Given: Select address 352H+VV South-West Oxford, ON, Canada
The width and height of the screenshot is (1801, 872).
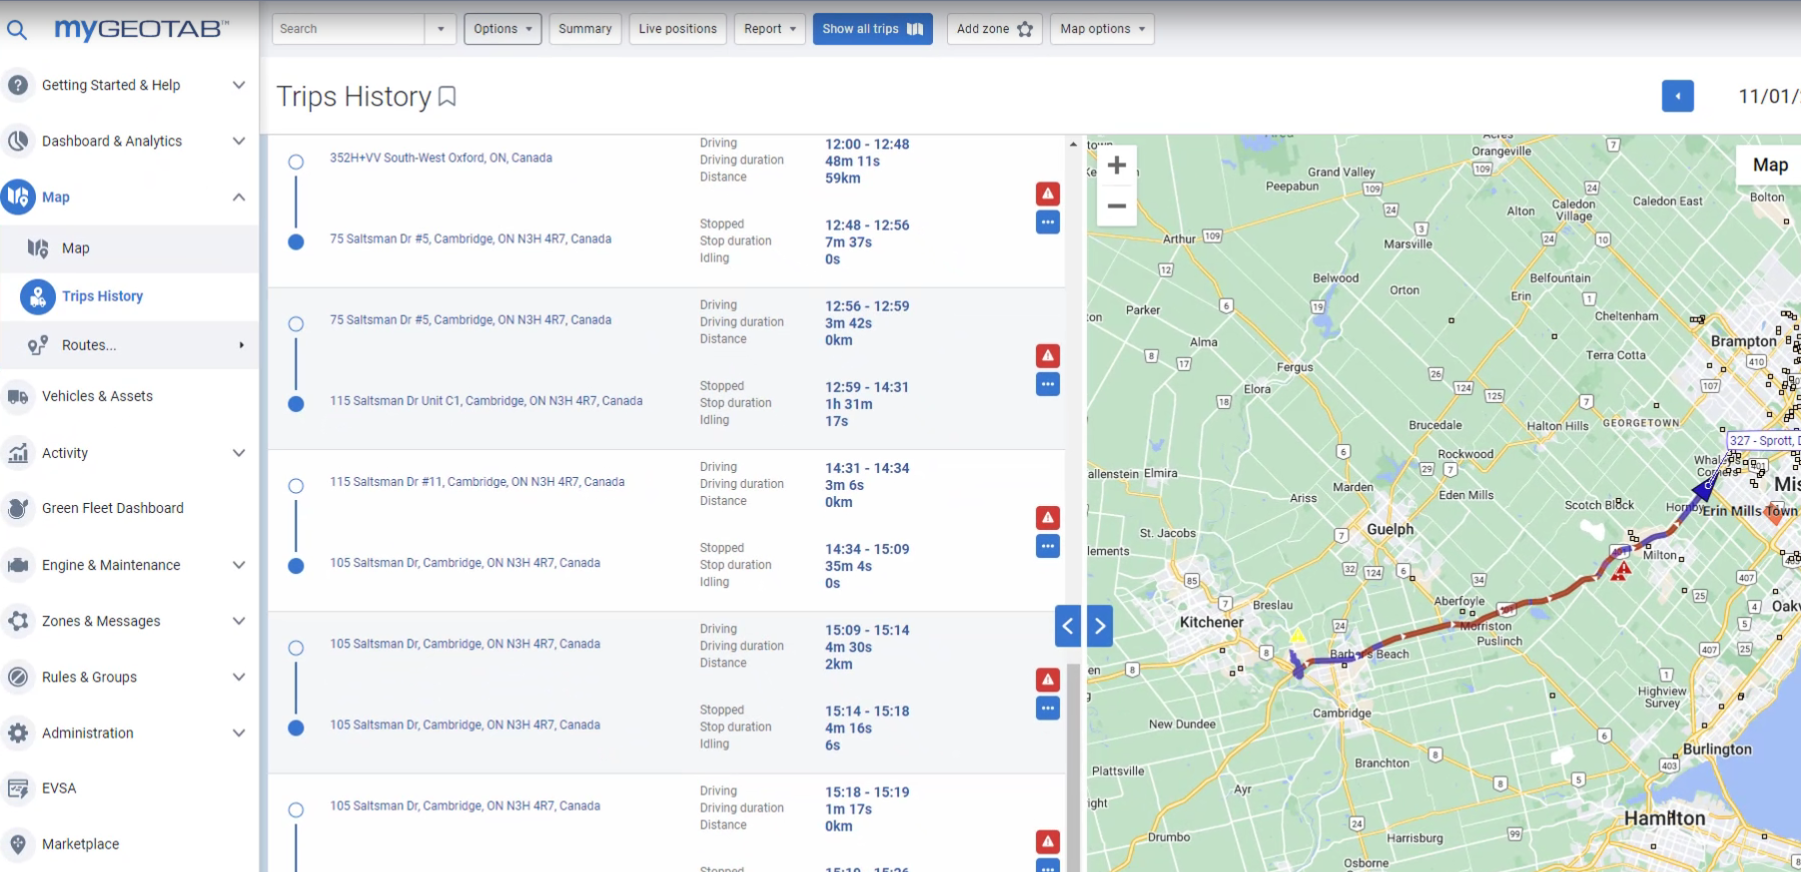Looking at the screenshot, I should 441,158.
